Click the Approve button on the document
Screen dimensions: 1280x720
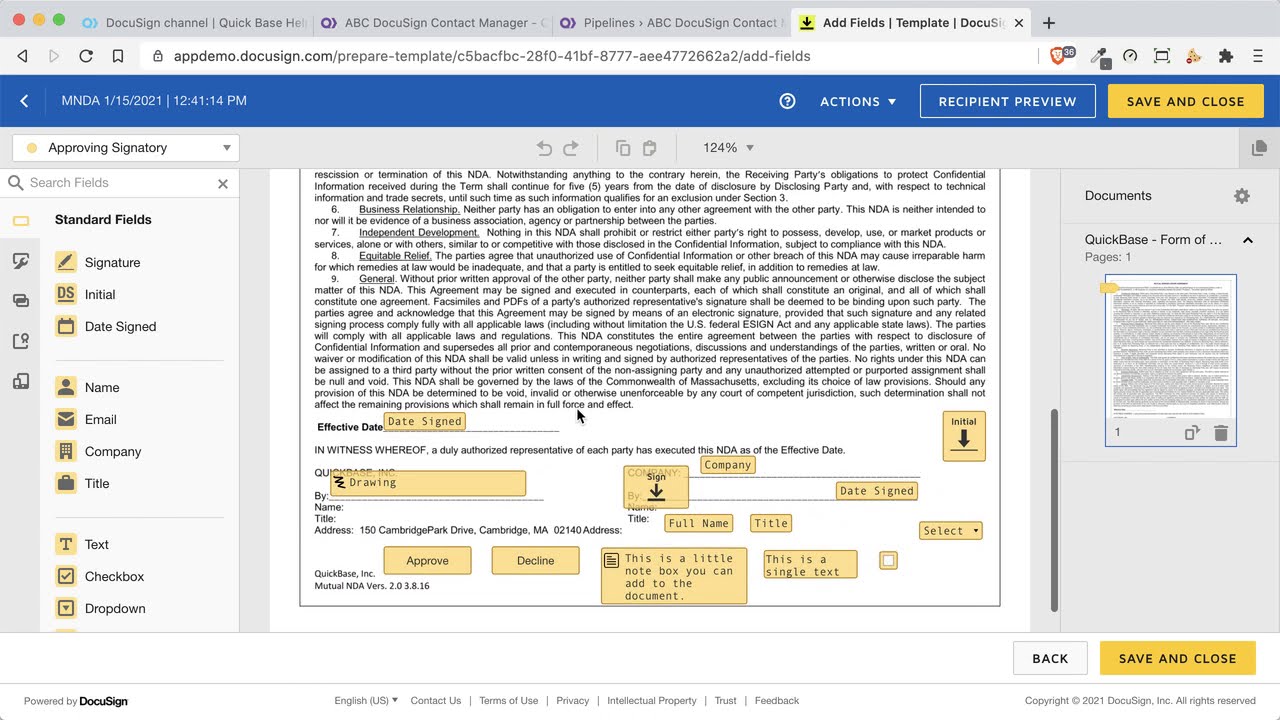pyautogui.click(x=427, y=560)
